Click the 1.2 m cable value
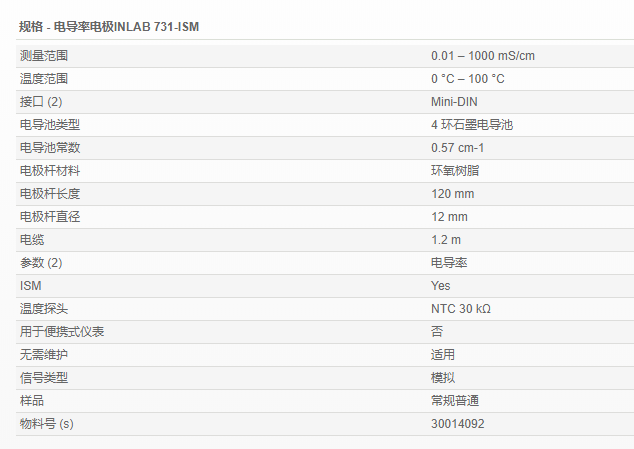634x449 pixels. click(446, 240)
